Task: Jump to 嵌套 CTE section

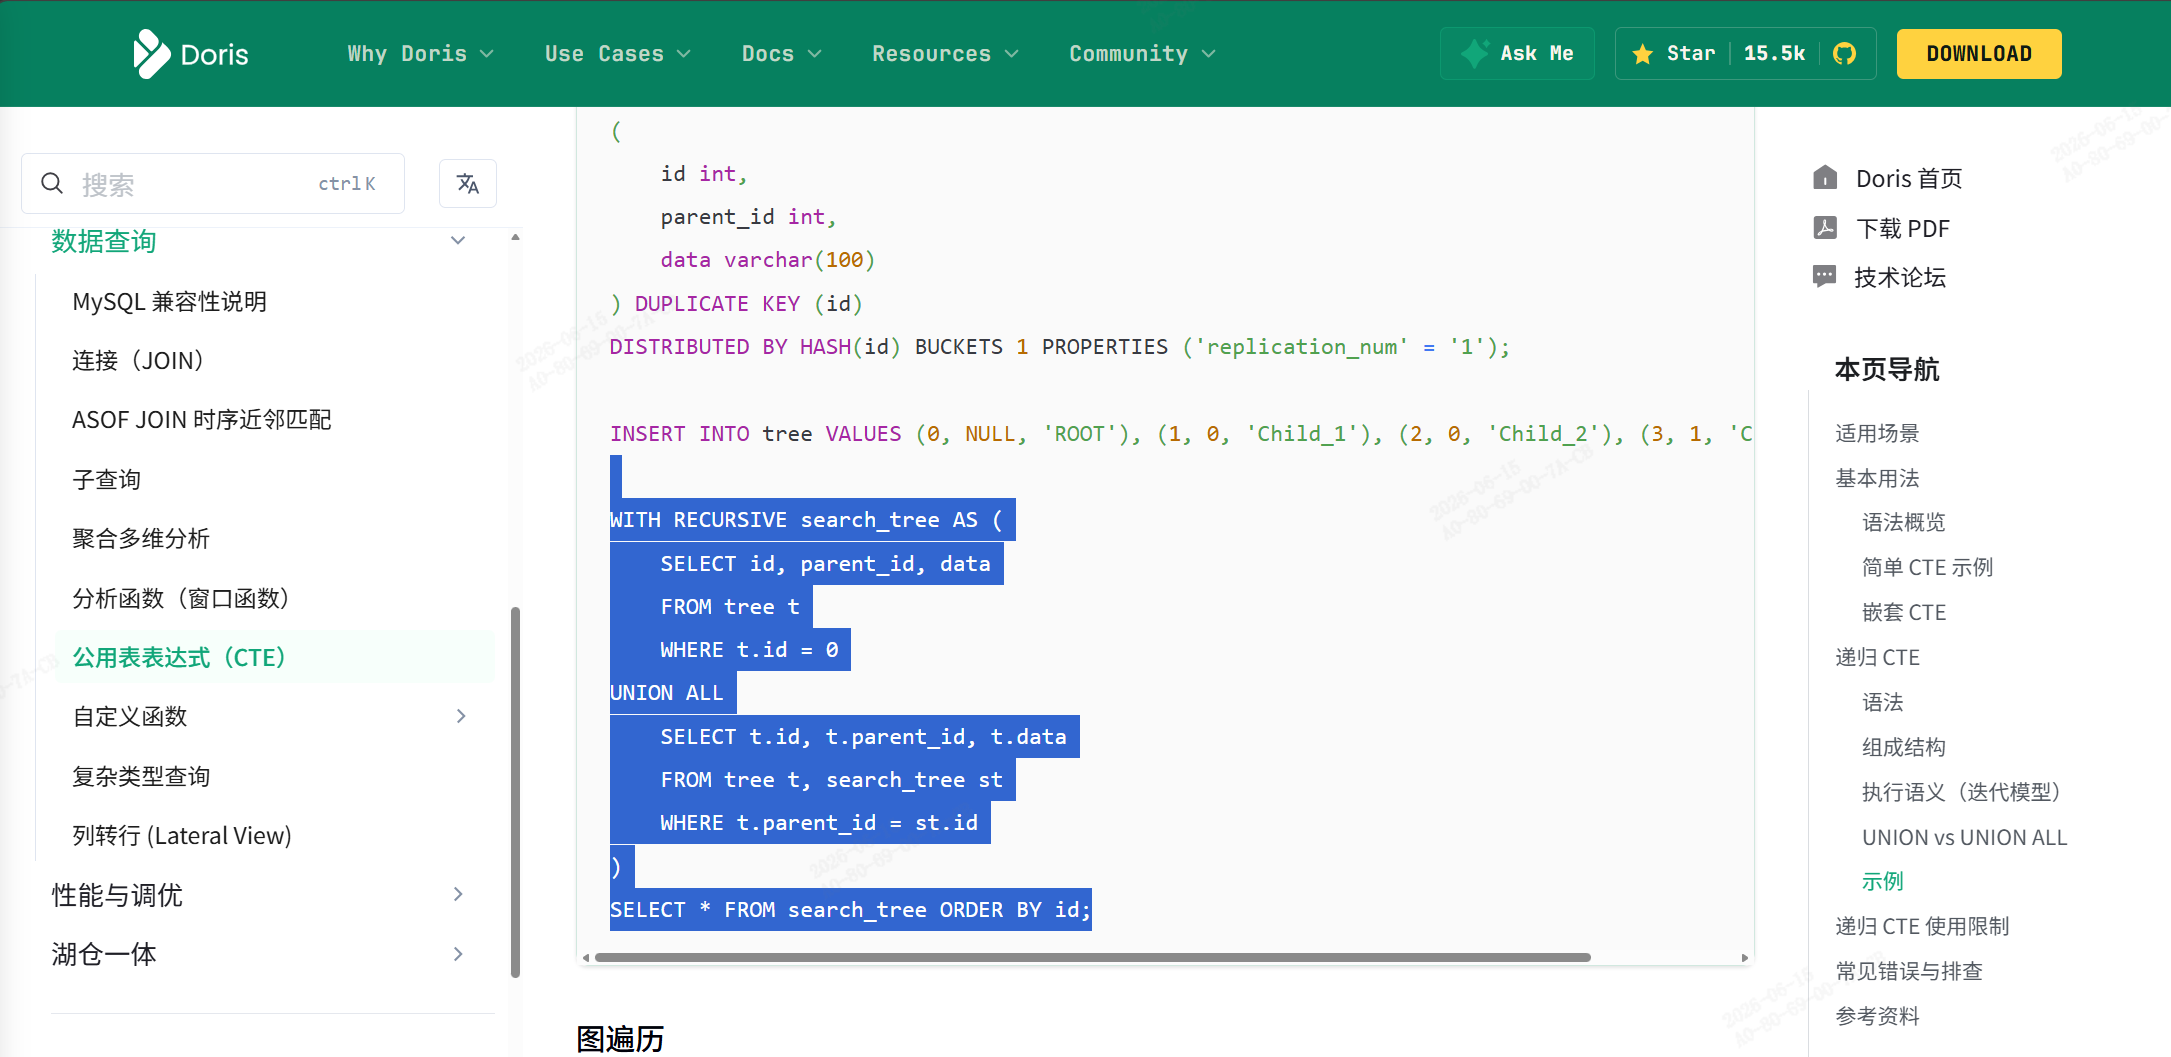Action: tap(1904, 612)
